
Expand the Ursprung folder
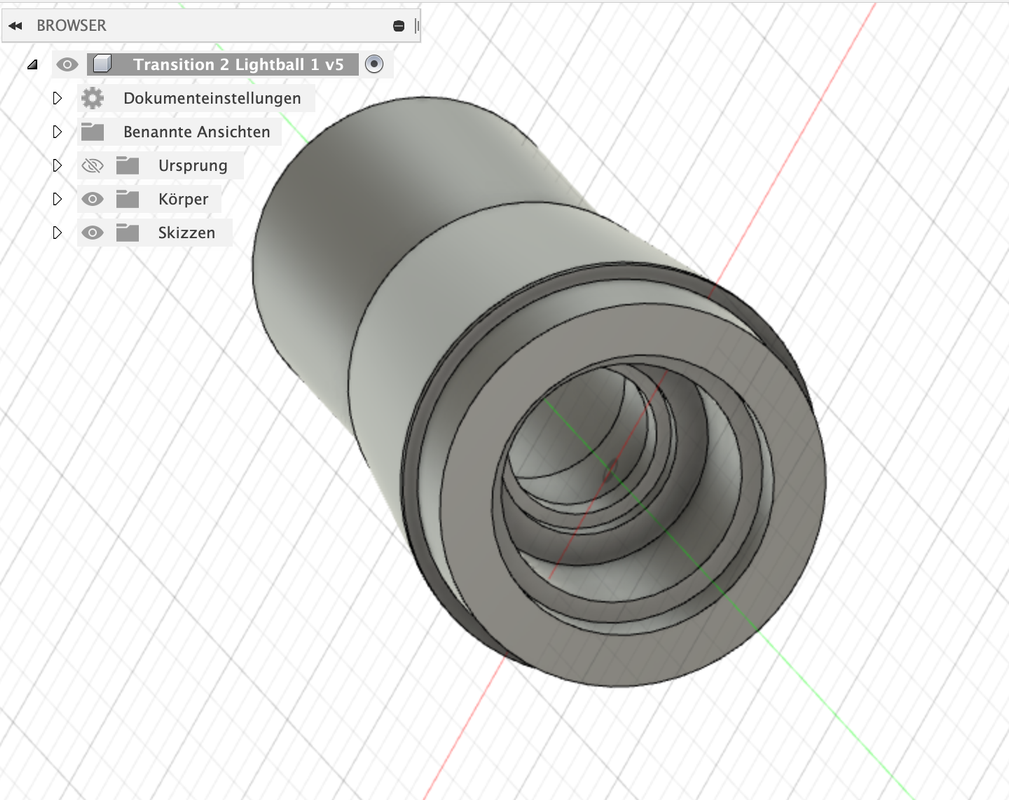57,165
